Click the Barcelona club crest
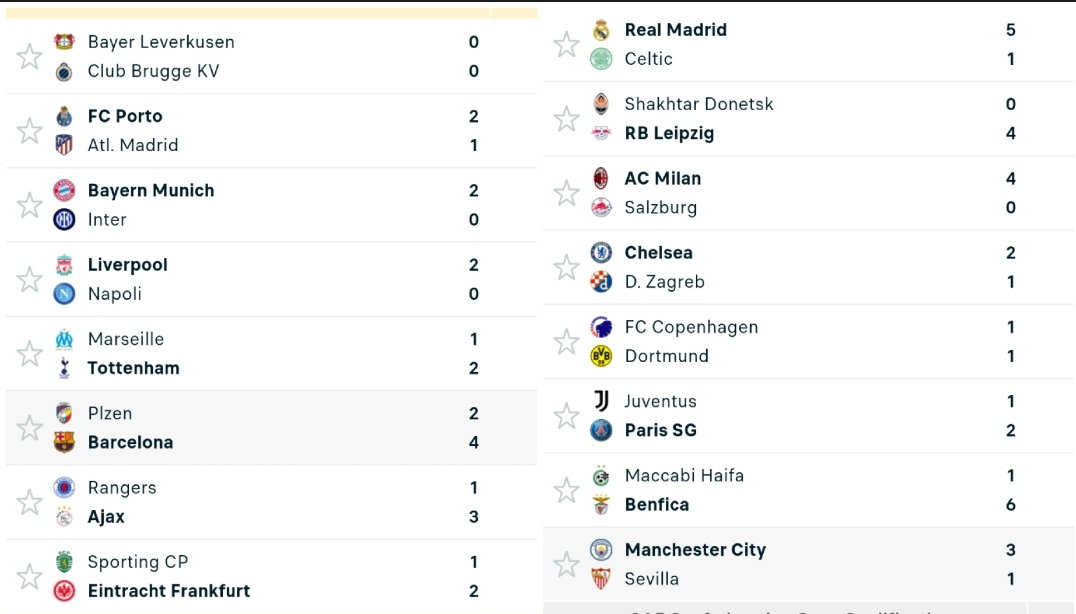 [x=64, y=442]
